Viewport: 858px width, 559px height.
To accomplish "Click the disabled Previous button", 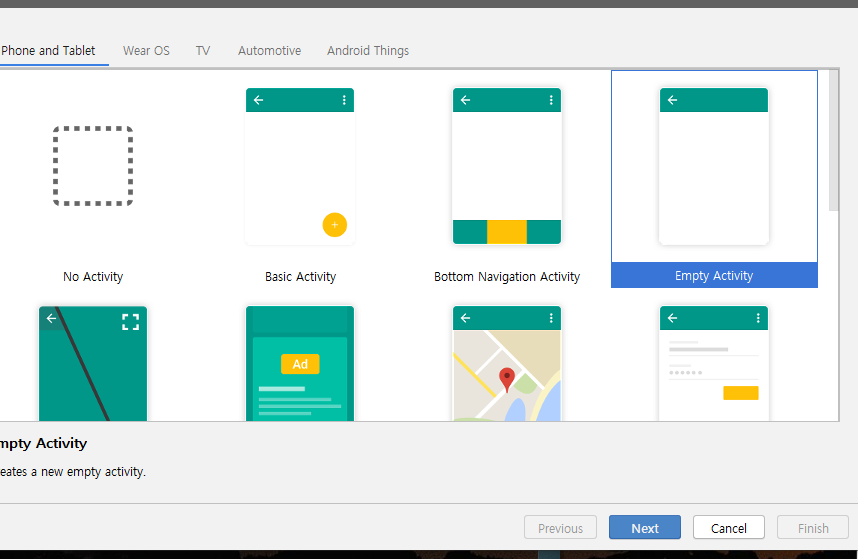I will pyautogui.click(x=560, y=528).
